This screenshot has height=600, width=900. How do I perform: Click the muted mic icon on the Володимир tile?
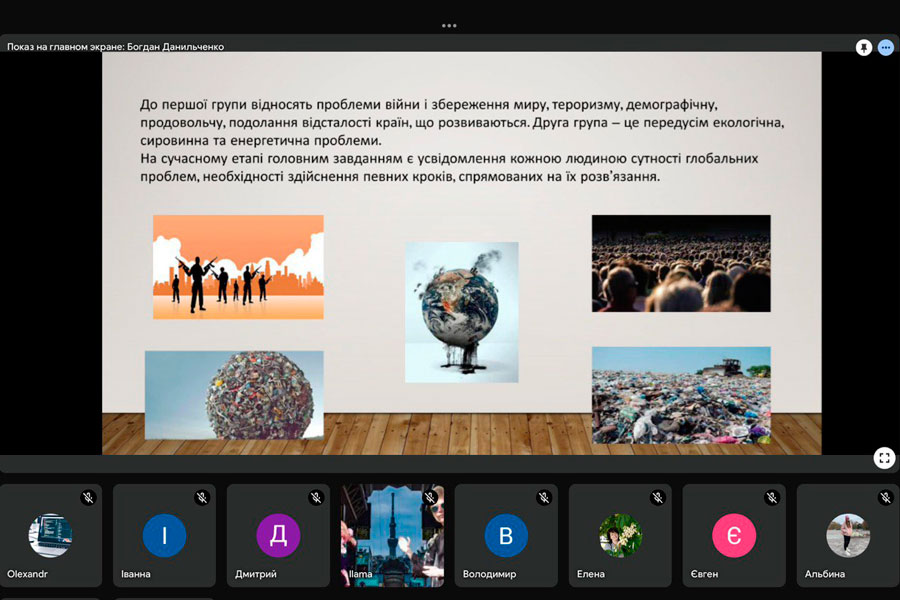point(544,497)
